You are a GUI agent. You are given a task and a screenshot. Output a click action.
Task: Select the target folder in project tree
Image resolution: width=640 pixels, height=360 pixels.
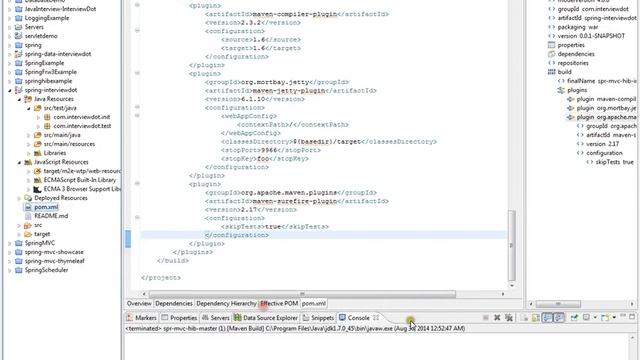click(x=42, y=234)
